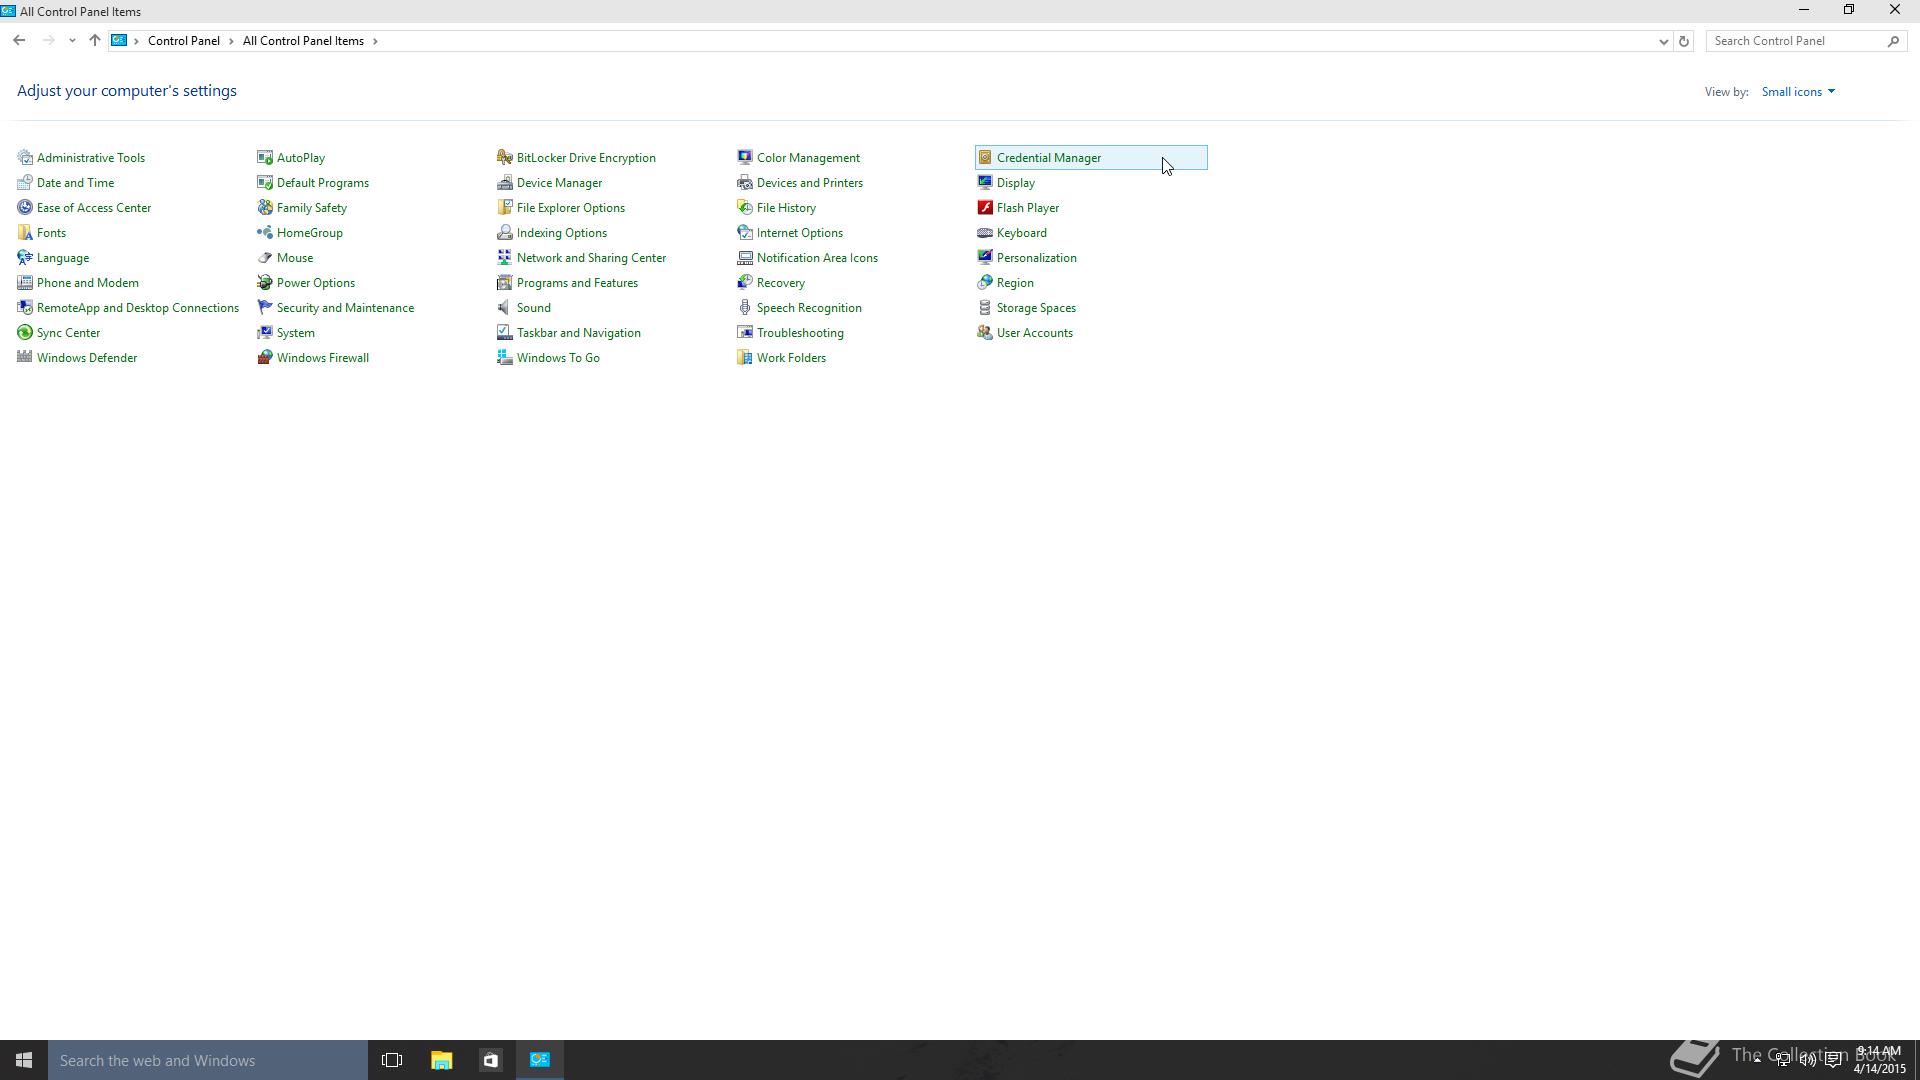Click the Color Management icon
1920x1080 pixels.
tap(745, 158)
